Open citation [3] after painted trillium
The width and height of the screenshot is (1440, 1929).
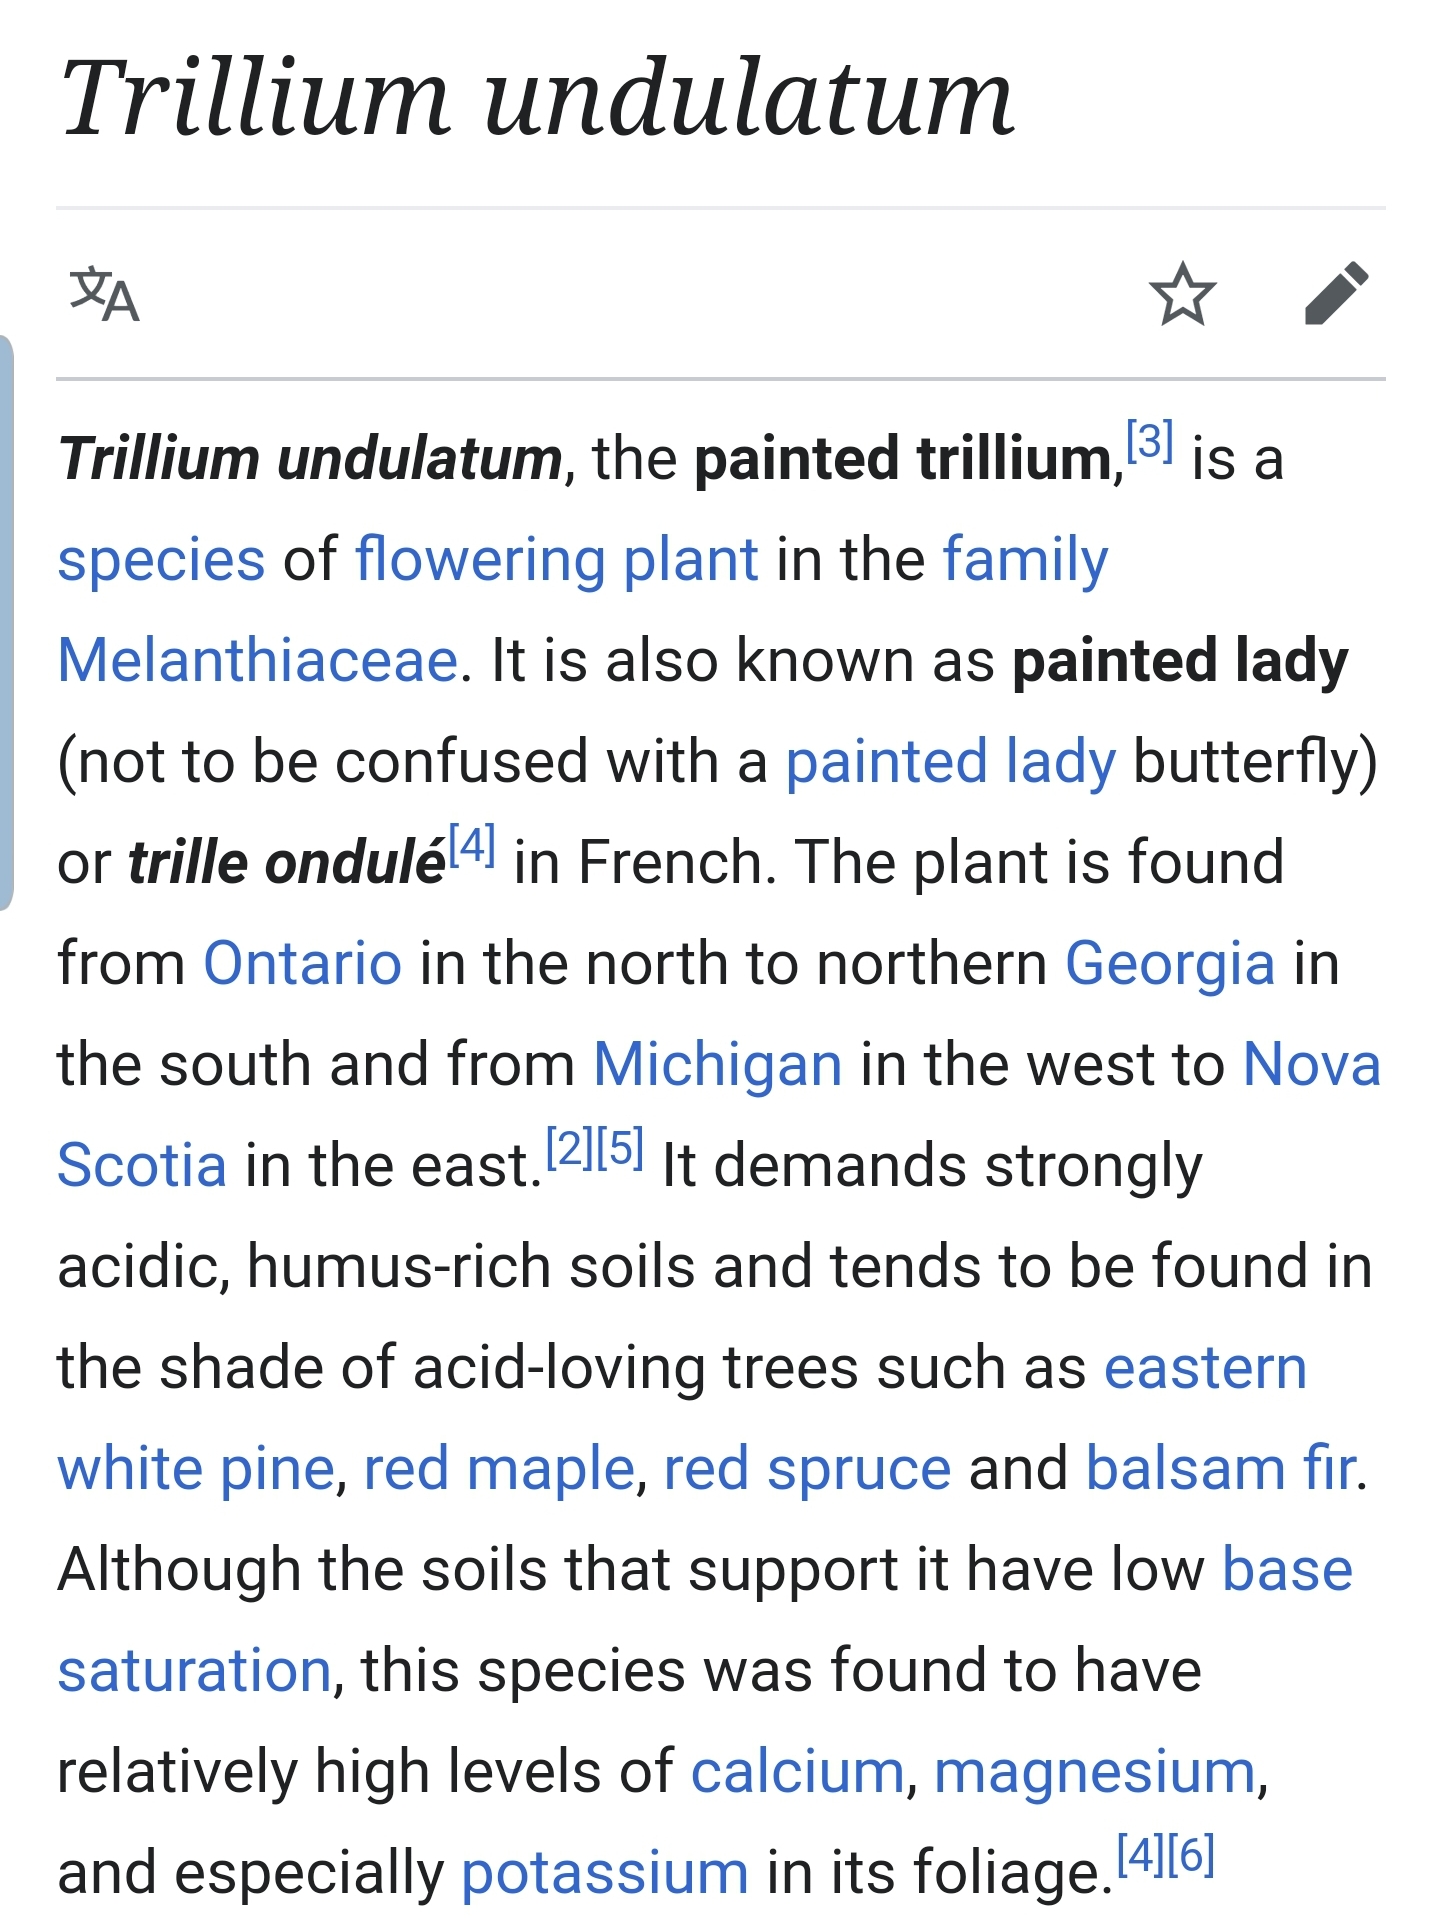pos(1149,441)
